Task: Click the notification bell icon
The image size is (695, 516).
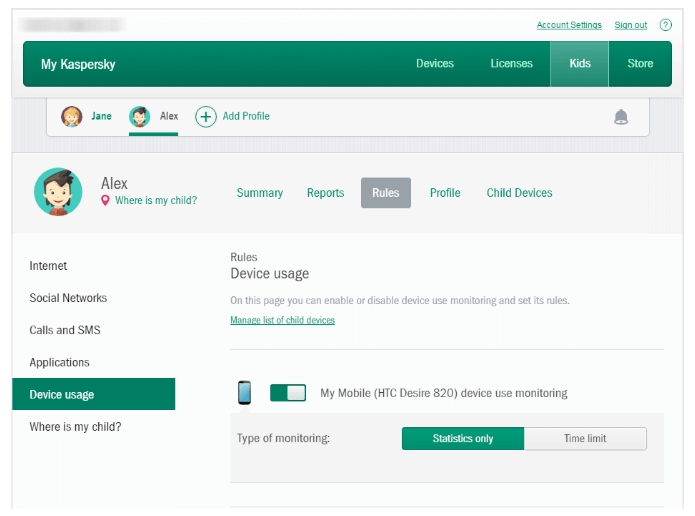Action: (621, 117)
